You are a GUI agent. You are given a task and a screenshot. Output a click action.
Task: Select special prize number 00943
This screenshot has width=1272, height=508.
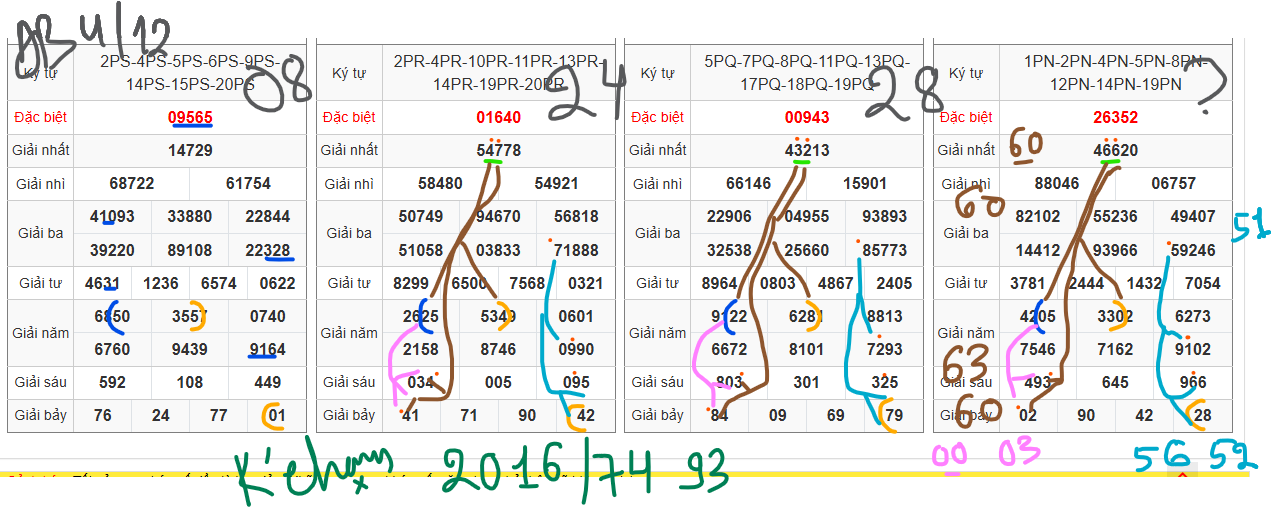806,117
